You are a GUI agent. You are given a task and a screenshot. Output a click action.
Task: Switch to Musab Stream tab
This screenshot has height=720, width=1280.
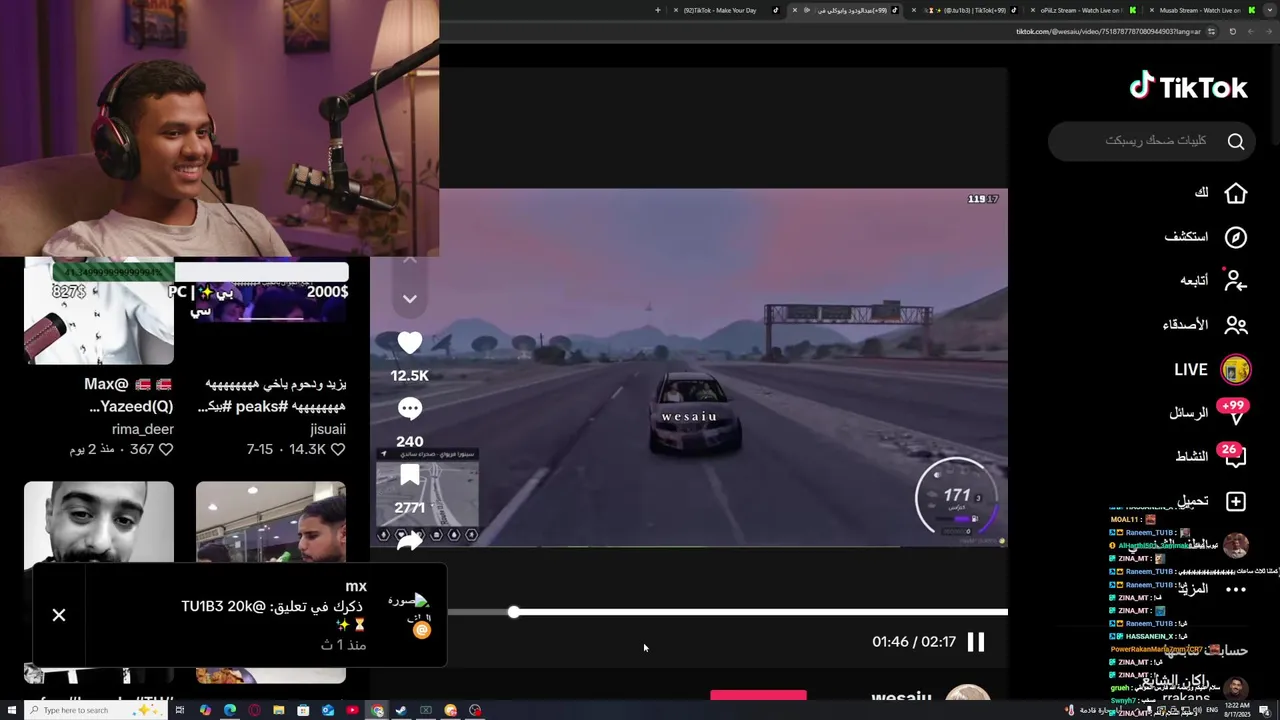pyautogui.click(x=1203, y=10)
